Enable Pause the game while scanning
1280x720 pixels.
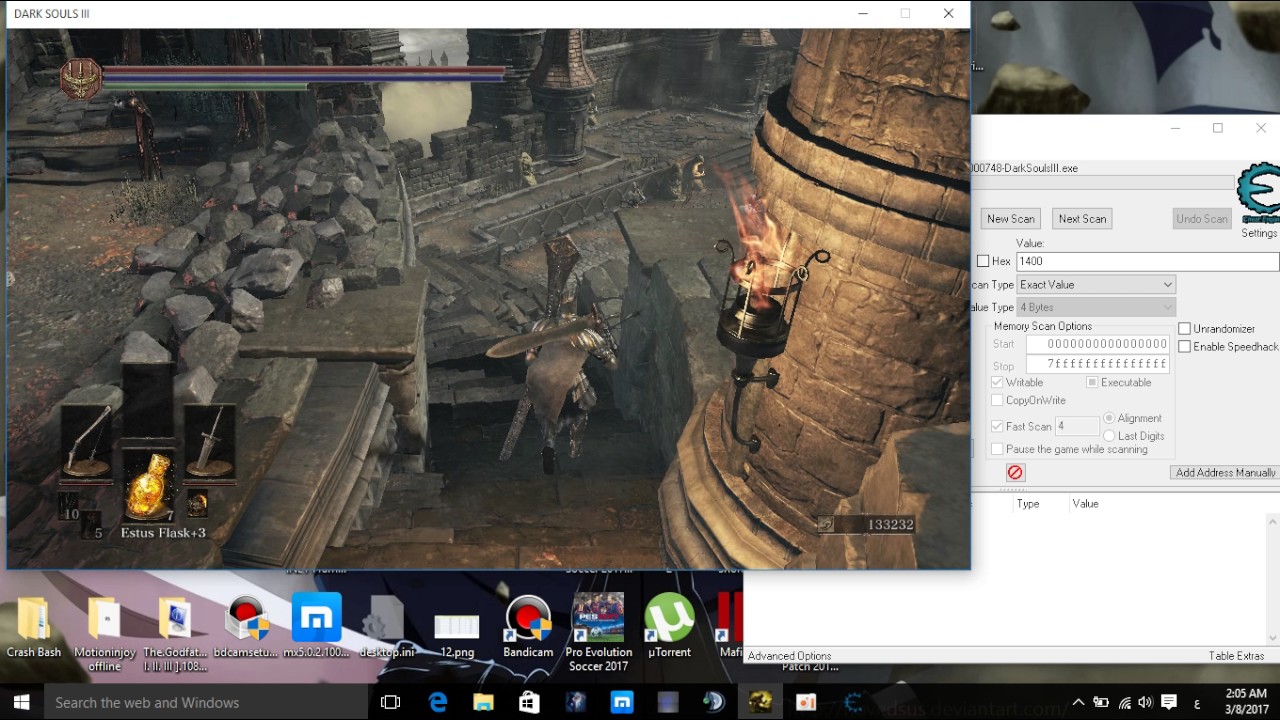point(997,449)
